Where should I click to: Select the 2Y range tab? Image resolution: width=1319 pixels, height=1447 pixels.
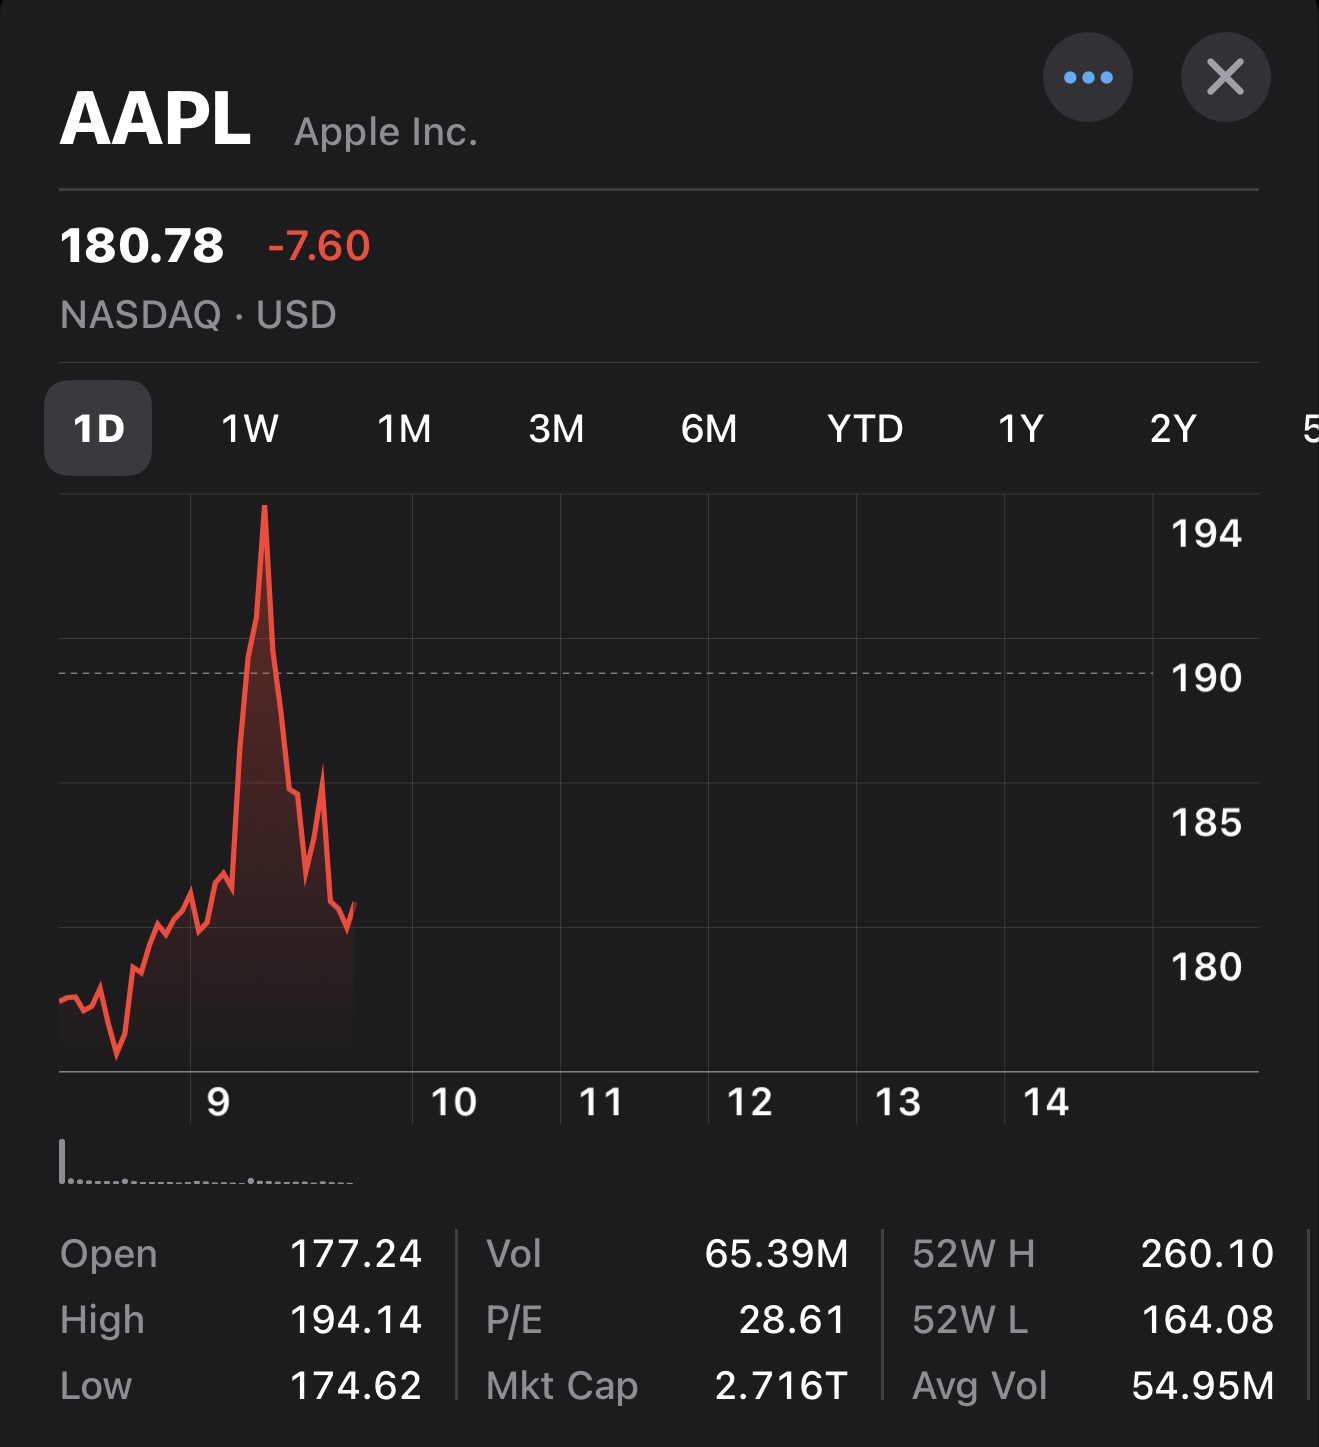tap(1173, 429)
